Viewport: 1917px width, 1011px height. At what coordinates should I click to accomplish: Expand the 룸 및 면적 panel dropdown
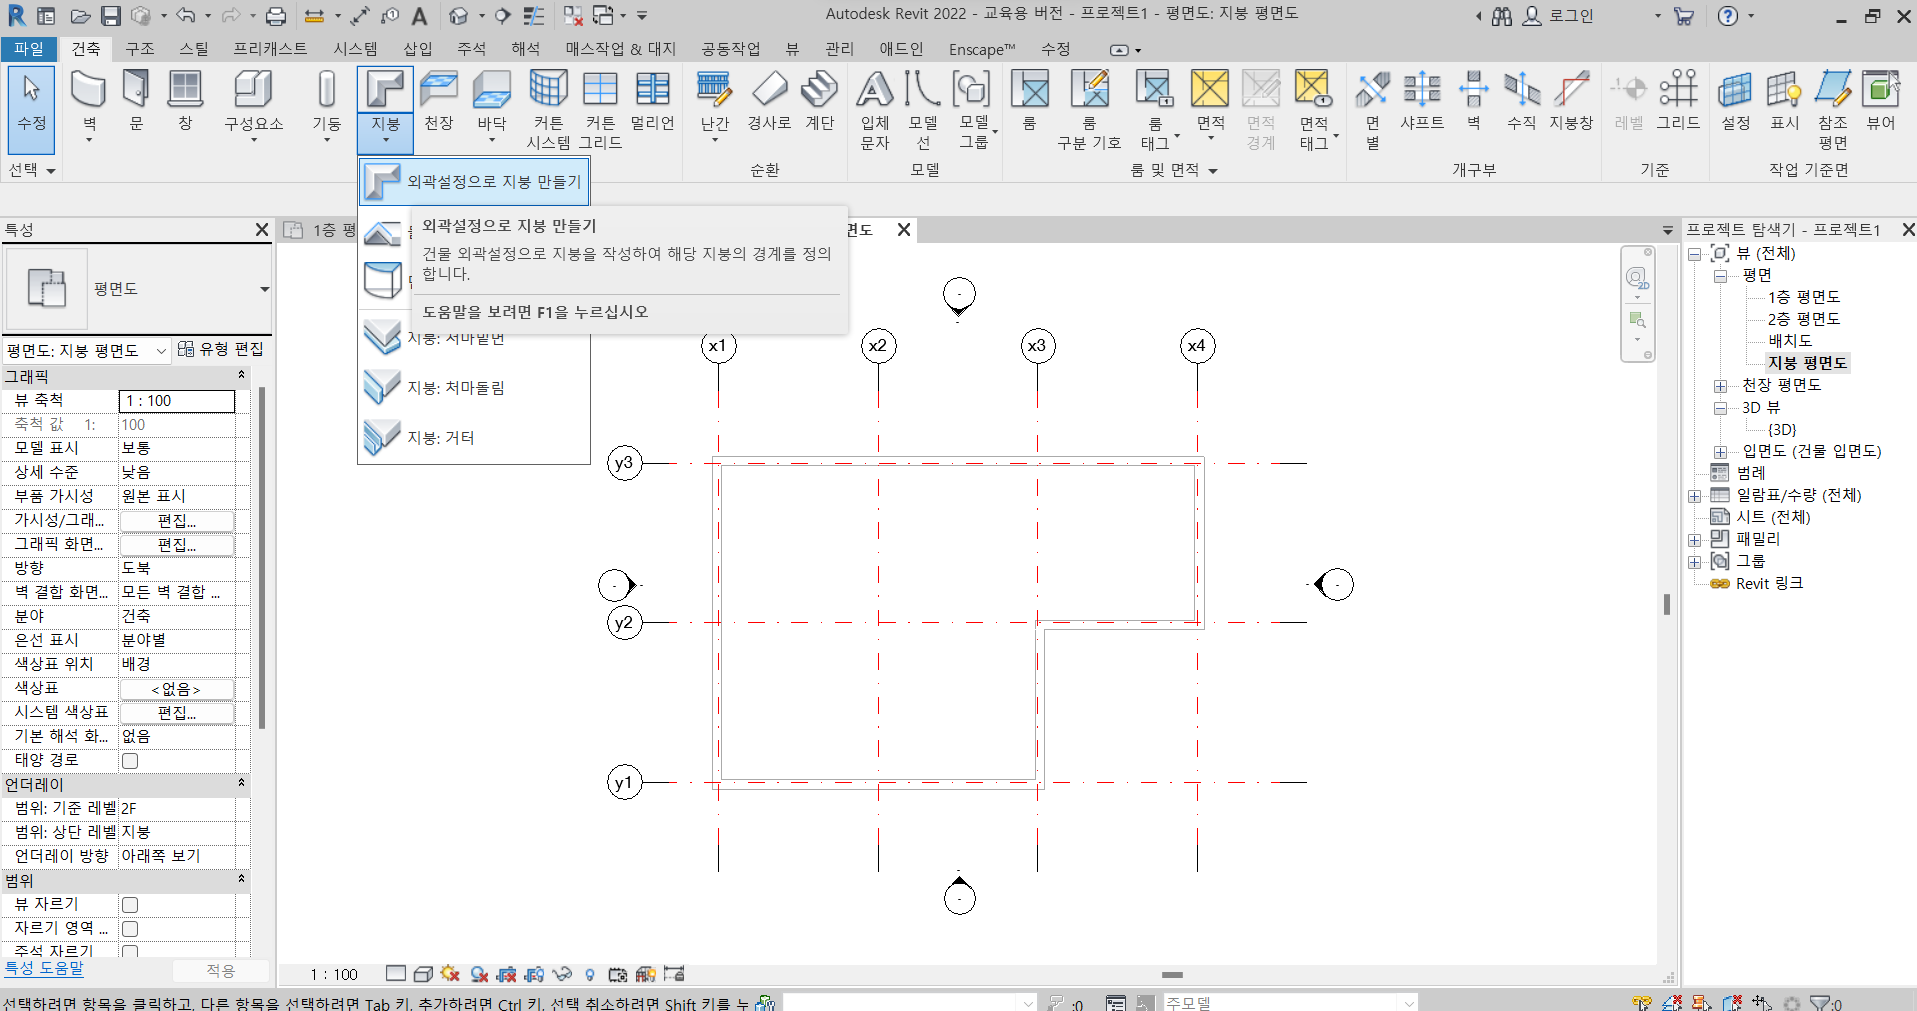1213,171
